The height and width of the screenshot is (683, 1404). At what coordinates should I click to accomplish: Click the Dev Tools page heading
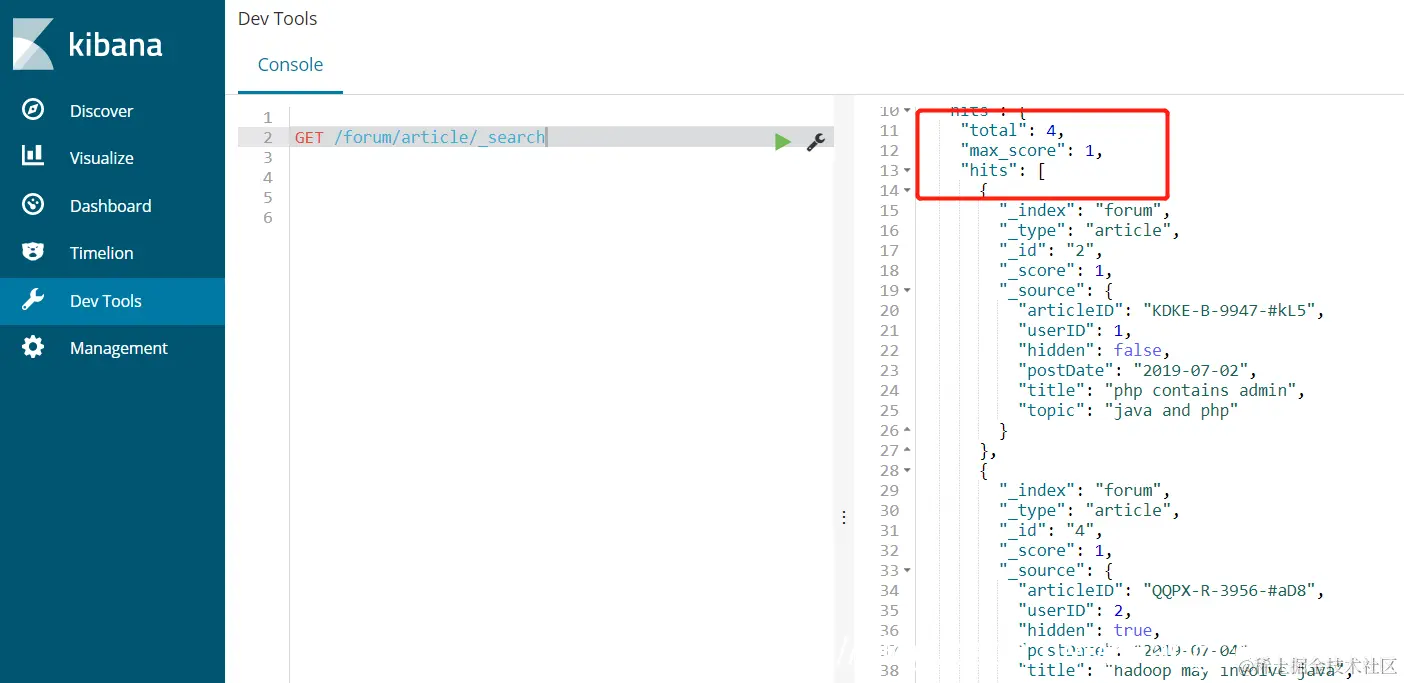point(278,18)
